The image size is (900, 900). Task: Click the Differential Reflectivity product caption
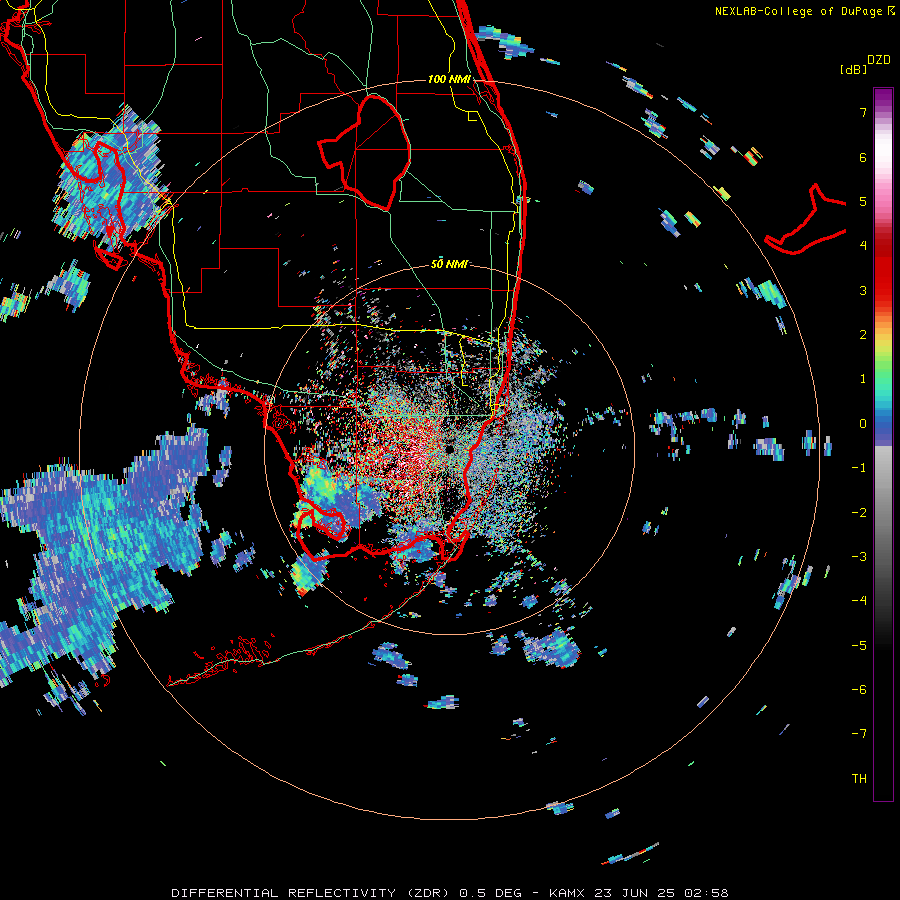tap(449, 893)
